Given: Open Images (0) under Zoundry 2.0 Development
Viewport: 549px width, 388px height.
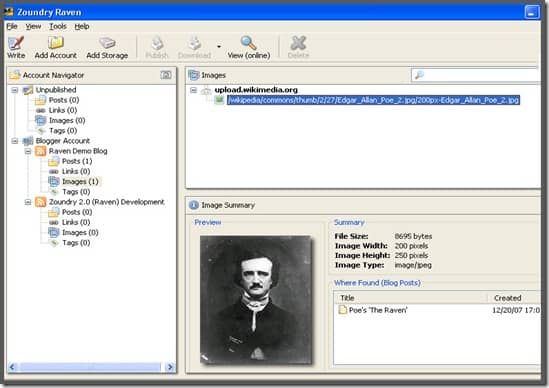Looking at the screenshot, I should pos(80,233).
